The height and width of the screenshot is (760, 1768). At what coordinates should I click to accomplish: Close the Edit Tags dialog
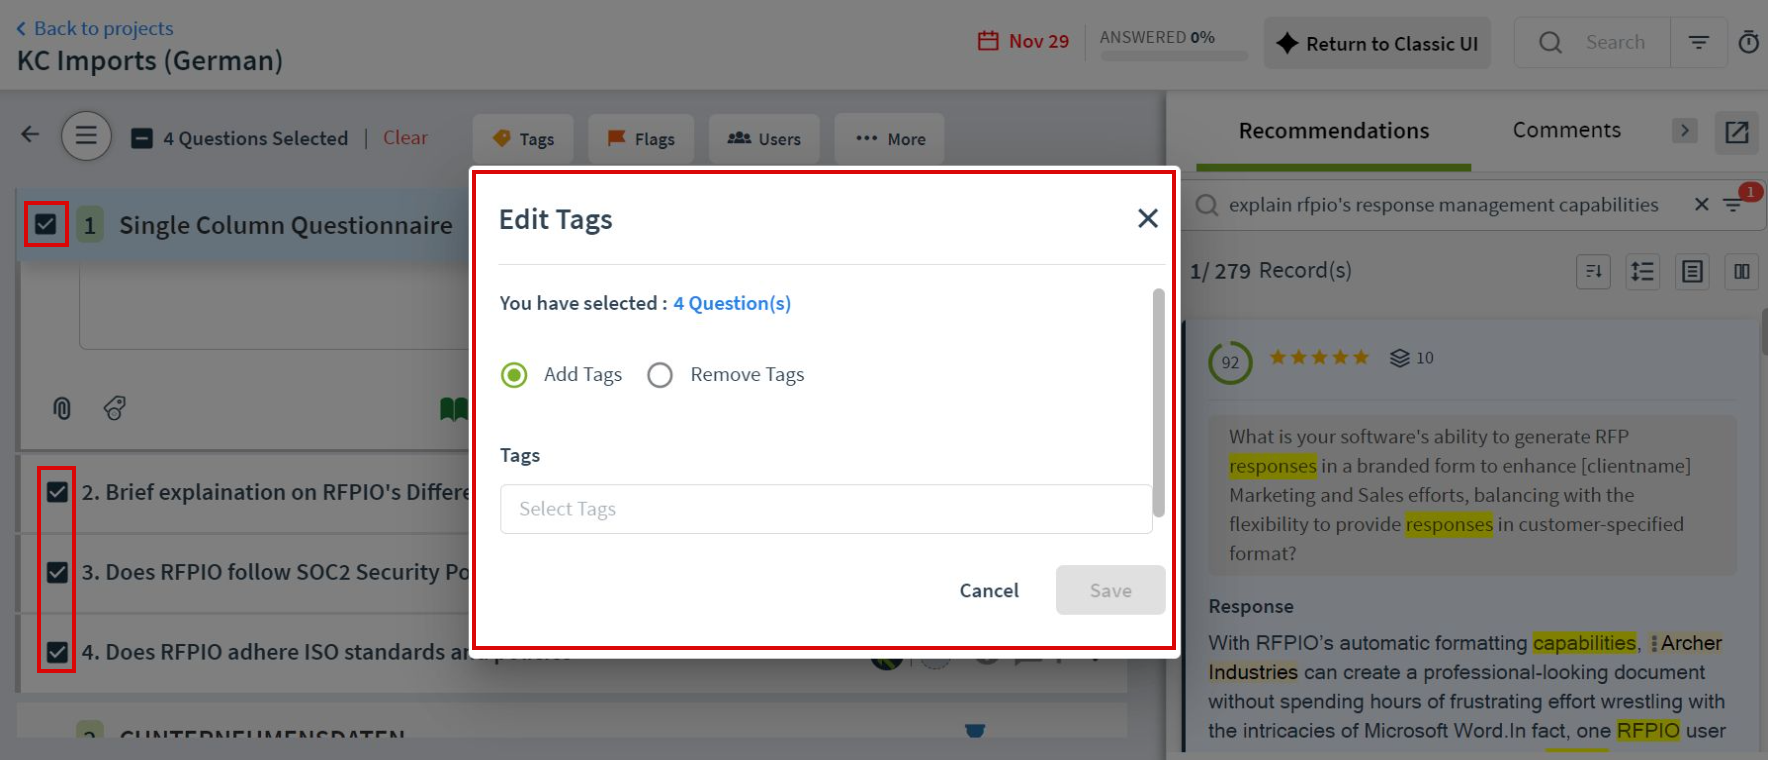pos(1148,218)
